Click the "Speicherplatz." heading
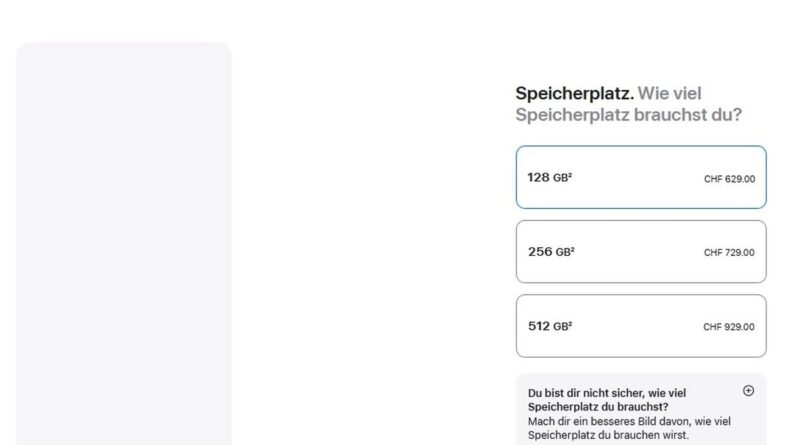 (x=574, y=94)
